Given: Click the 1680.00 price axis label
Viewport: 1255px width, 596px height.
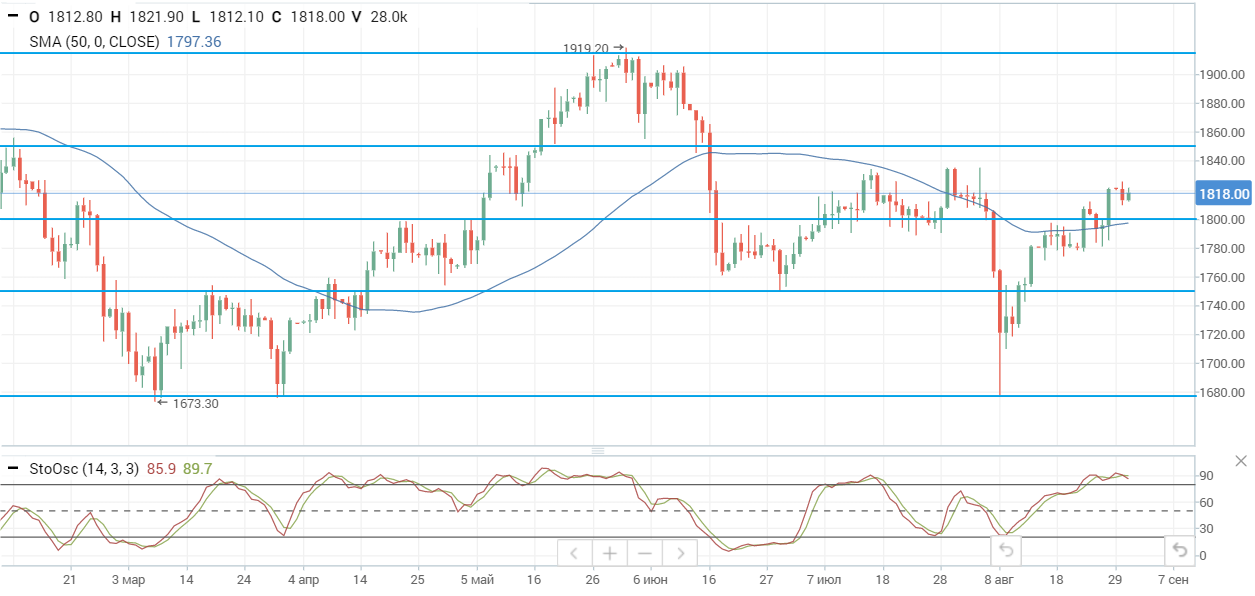Looking at the screenshot, I should [1223, 392].
